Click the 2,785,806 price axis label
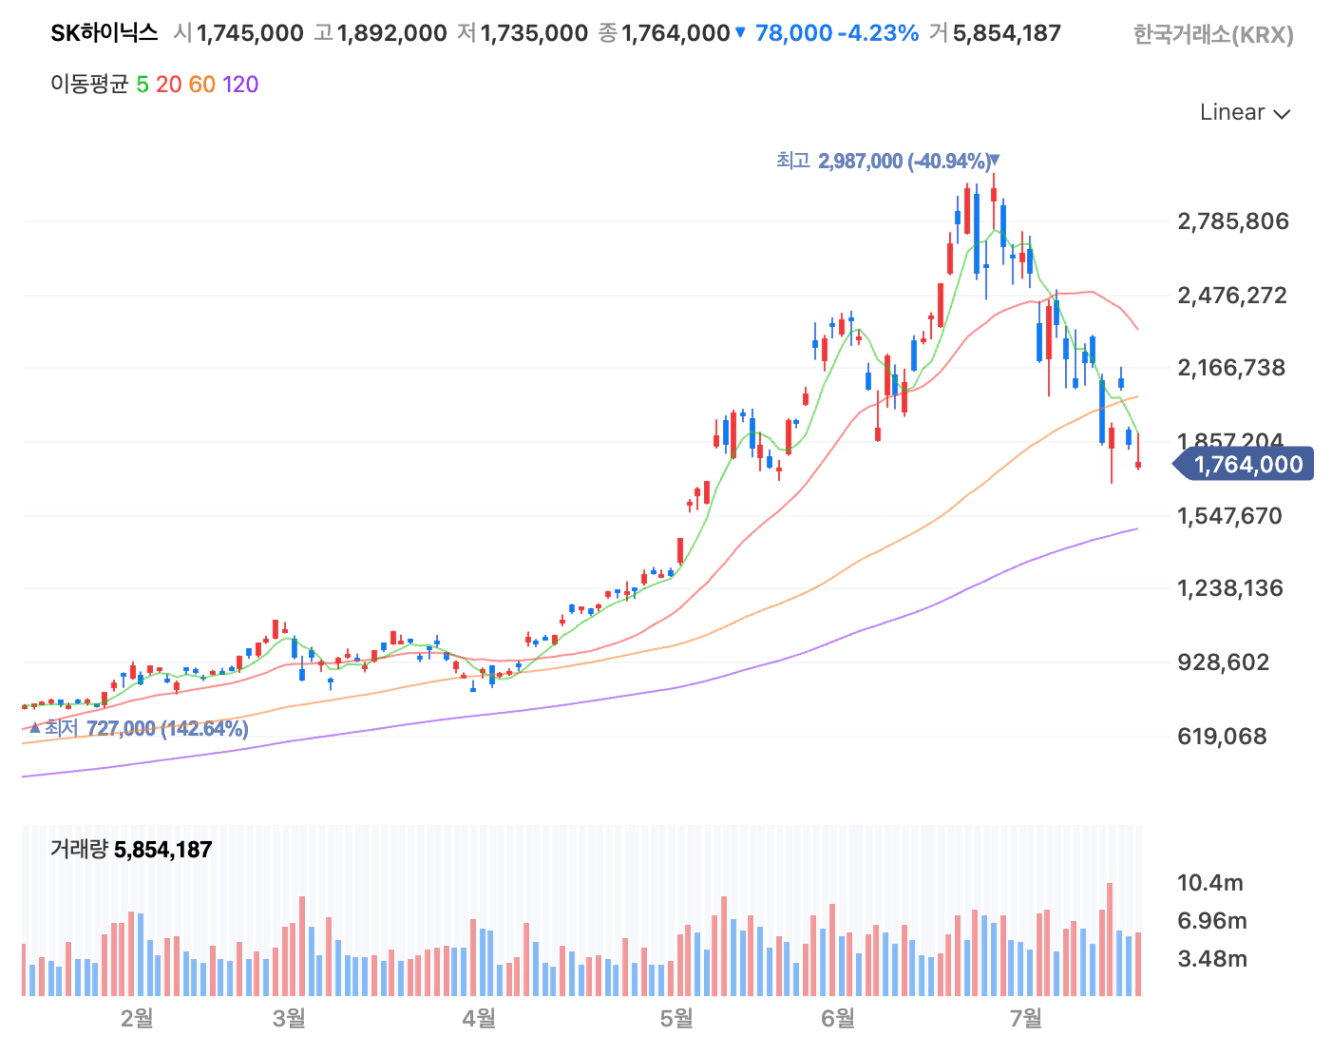Viewport: 1332px width, 1055px height. click(x=1233, y=221)
